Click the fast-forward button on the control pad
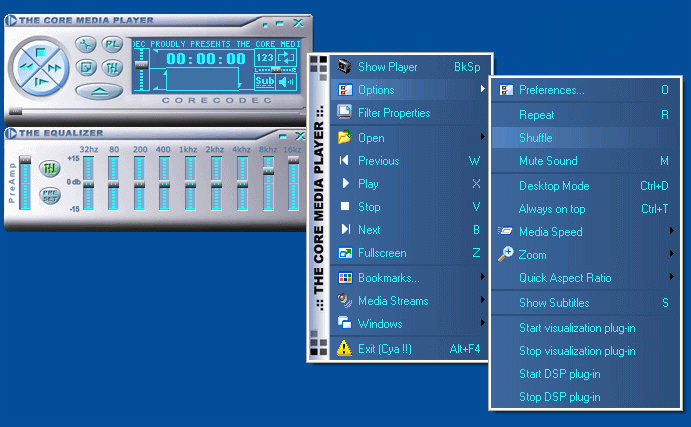The image size is (691, 427). pos(55,68)
